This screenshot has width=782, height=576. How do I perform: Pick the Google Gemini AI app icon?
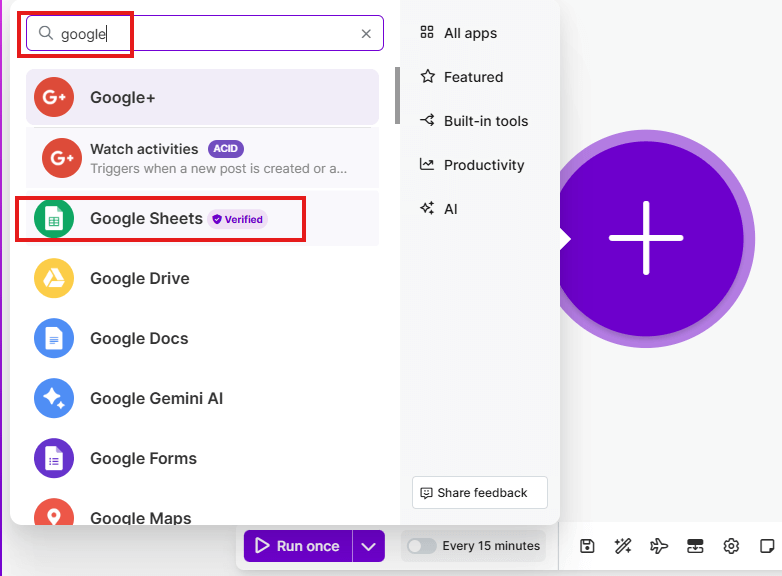tap(54, 398)
